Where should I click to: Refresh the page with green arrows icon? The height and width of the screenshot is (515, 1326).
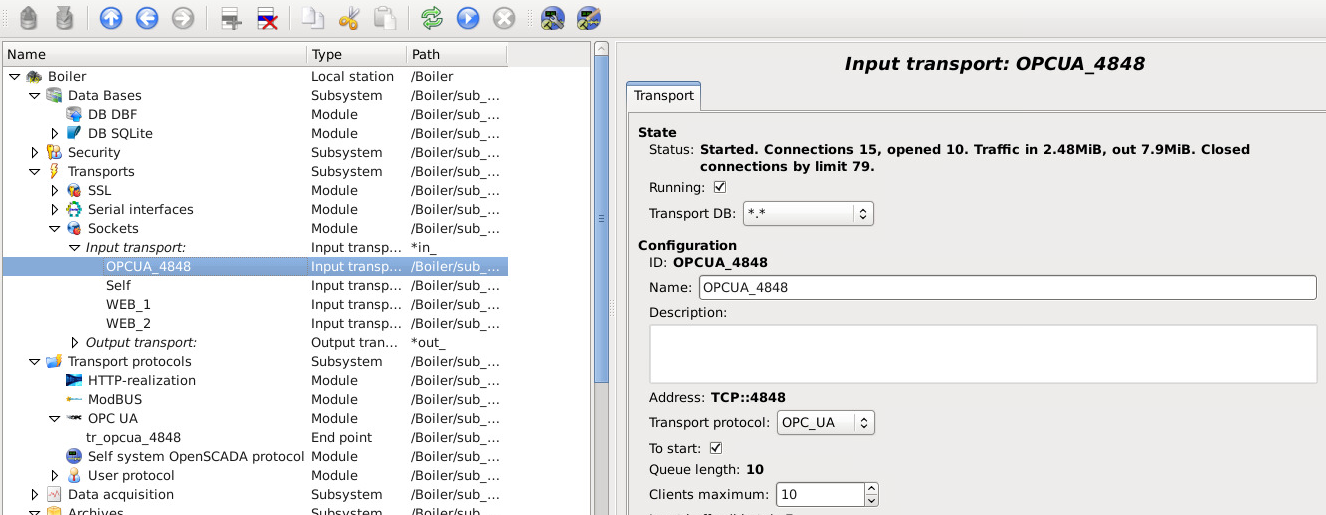[x=431, y=18]
